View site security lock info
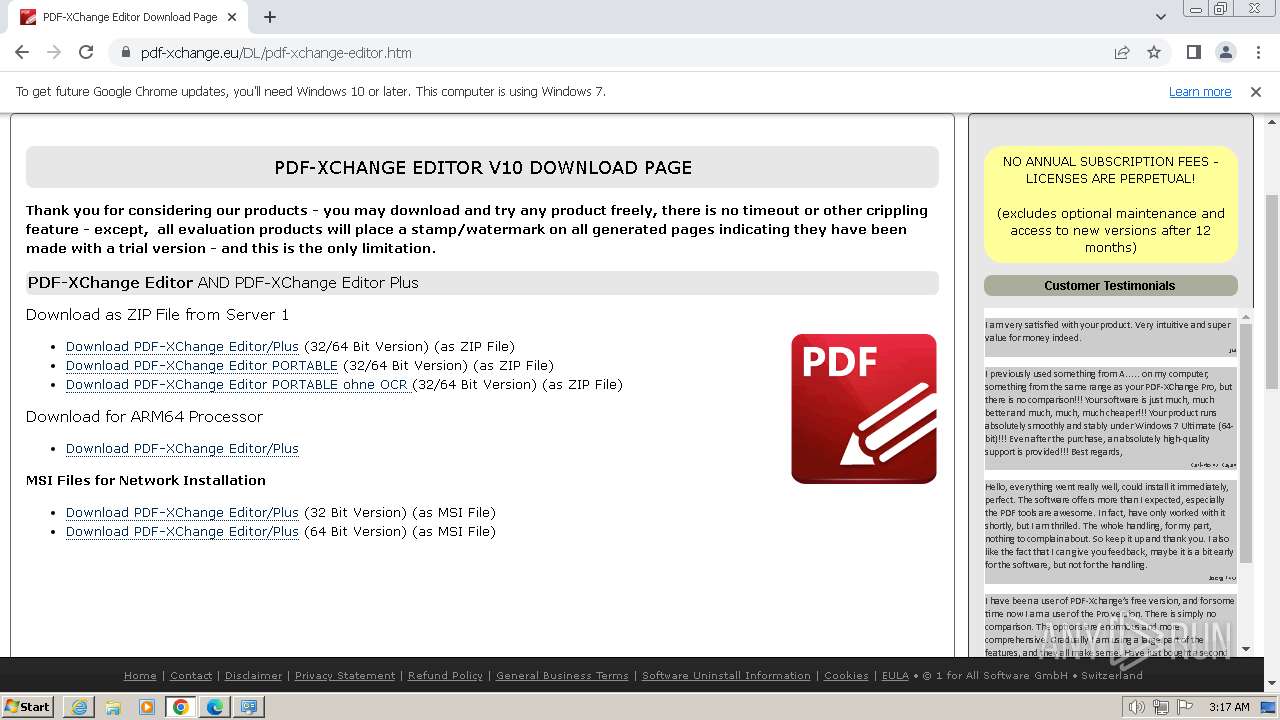1280x720 pixels. click(125, 52)
